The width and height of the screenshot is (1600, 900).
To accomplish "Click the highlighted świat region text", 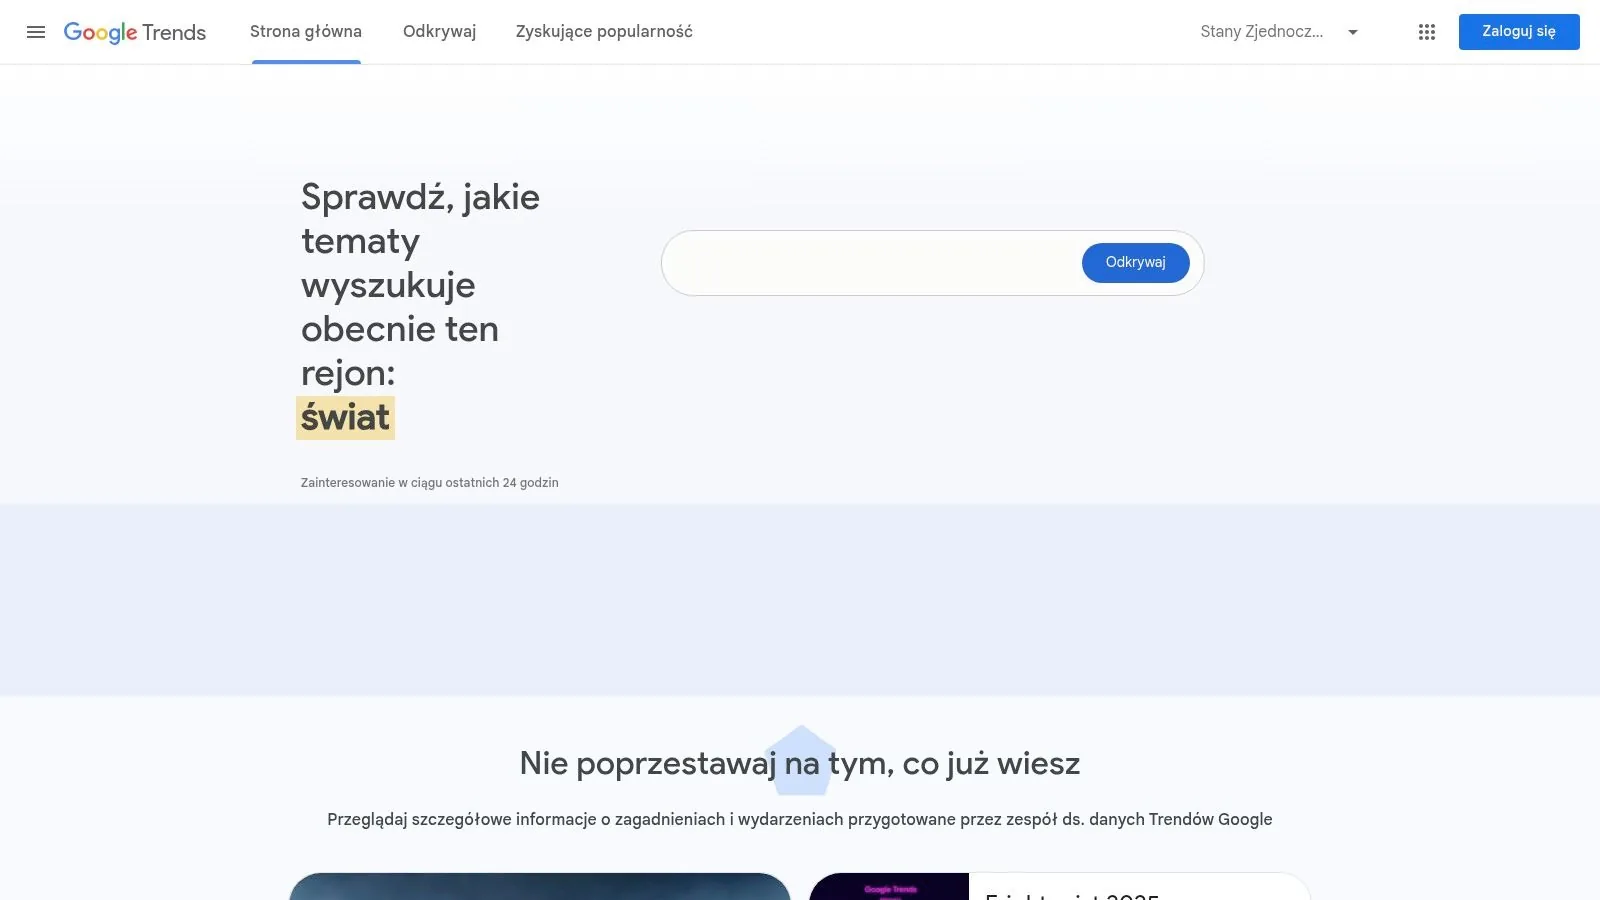I will 345,418.
